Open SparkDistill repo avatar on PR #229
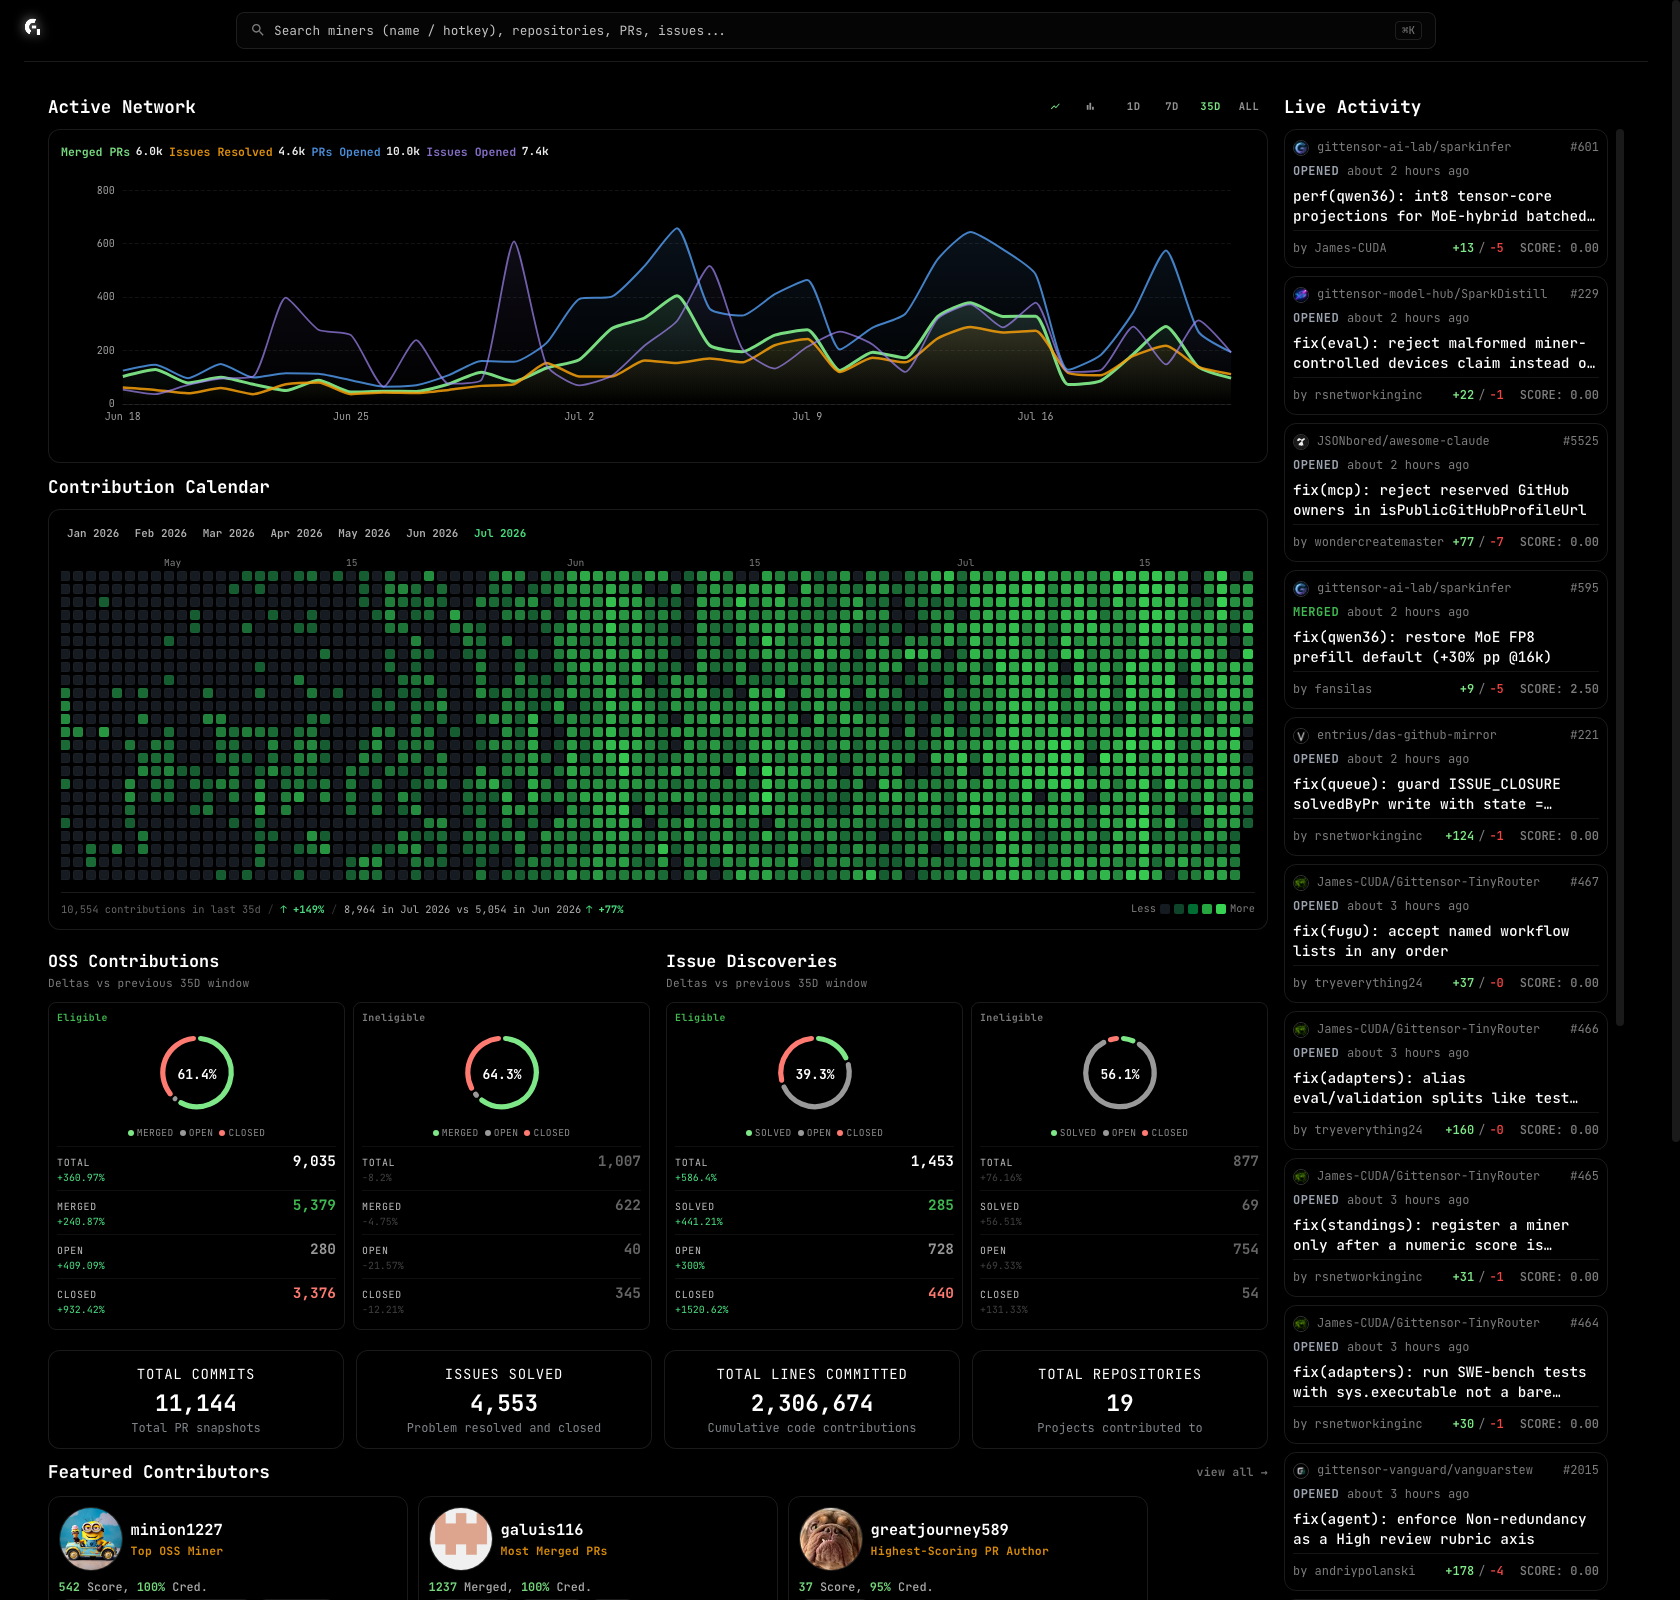Image resolution: width=1680 pixels, height=1600 pixels. pyautogui.click(x=1301, y=294)
